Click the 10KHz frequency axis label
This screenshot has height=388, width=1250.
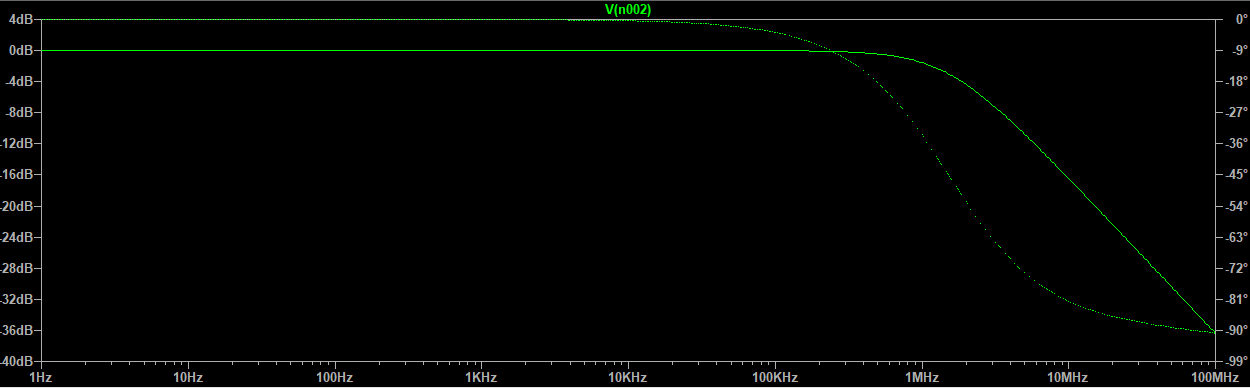(628, 377)
